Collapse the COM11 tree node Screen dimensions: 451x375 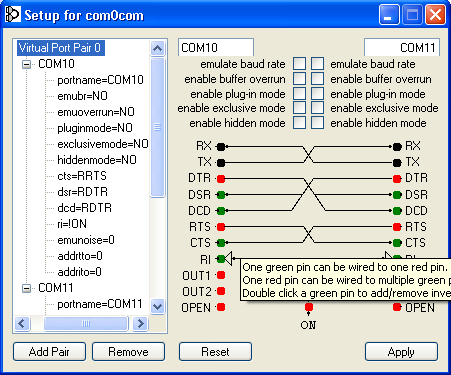(x=26, y=288)
